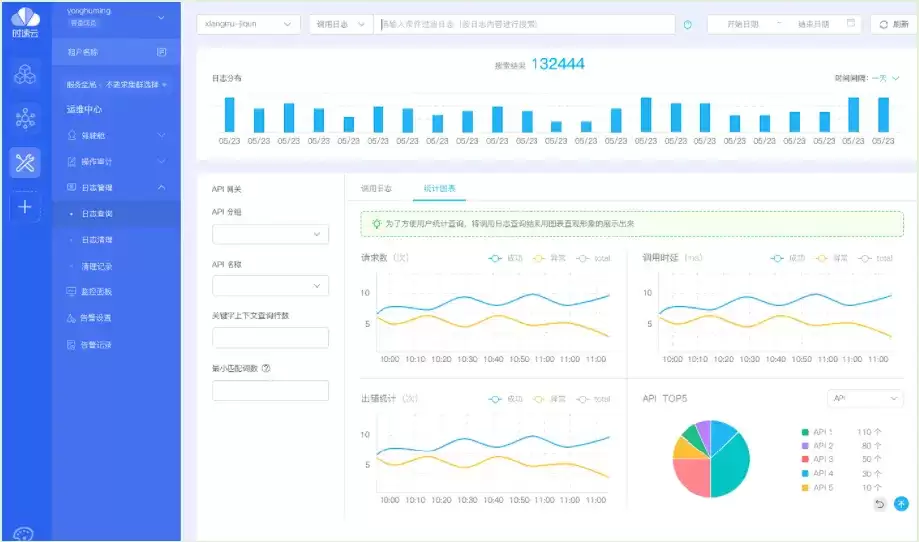Toggle the 异常 legend in 调用时延 chart
This screenshot has height=542, width=919.
[x=832, y=258]
